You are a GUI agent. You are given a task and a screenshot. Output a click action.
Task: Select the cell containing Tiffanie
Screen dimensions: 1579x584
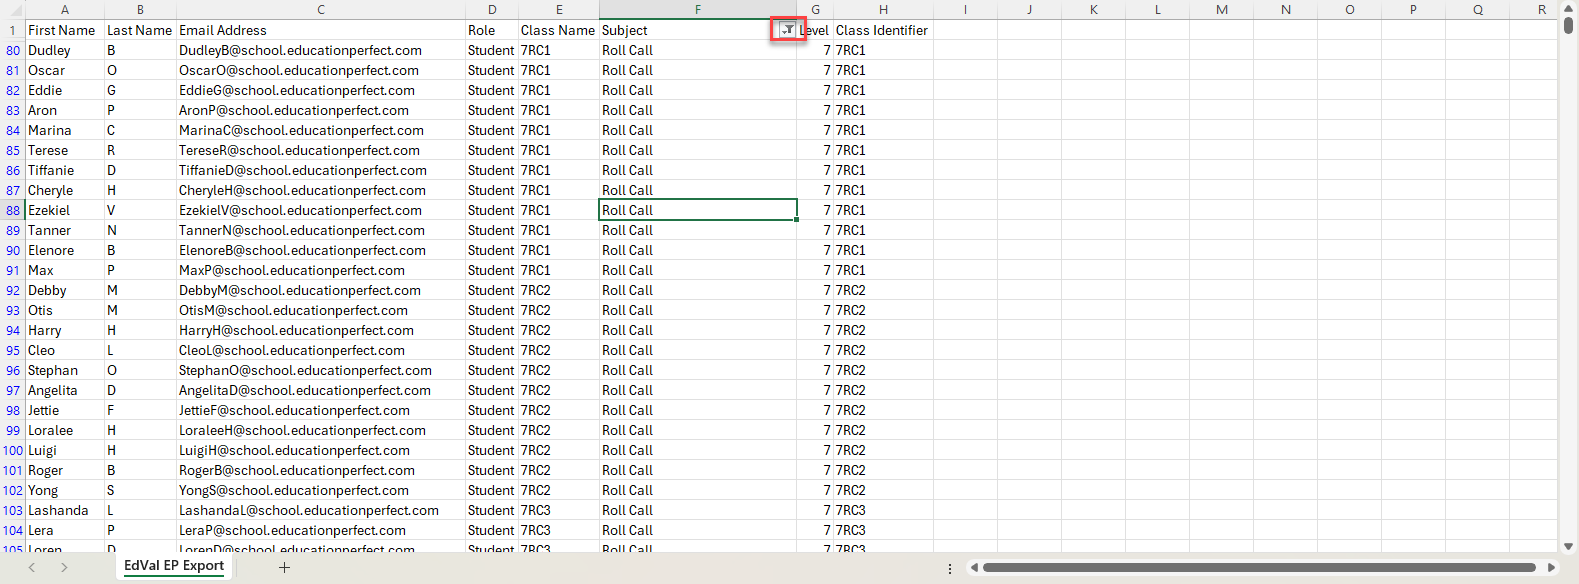65,170
